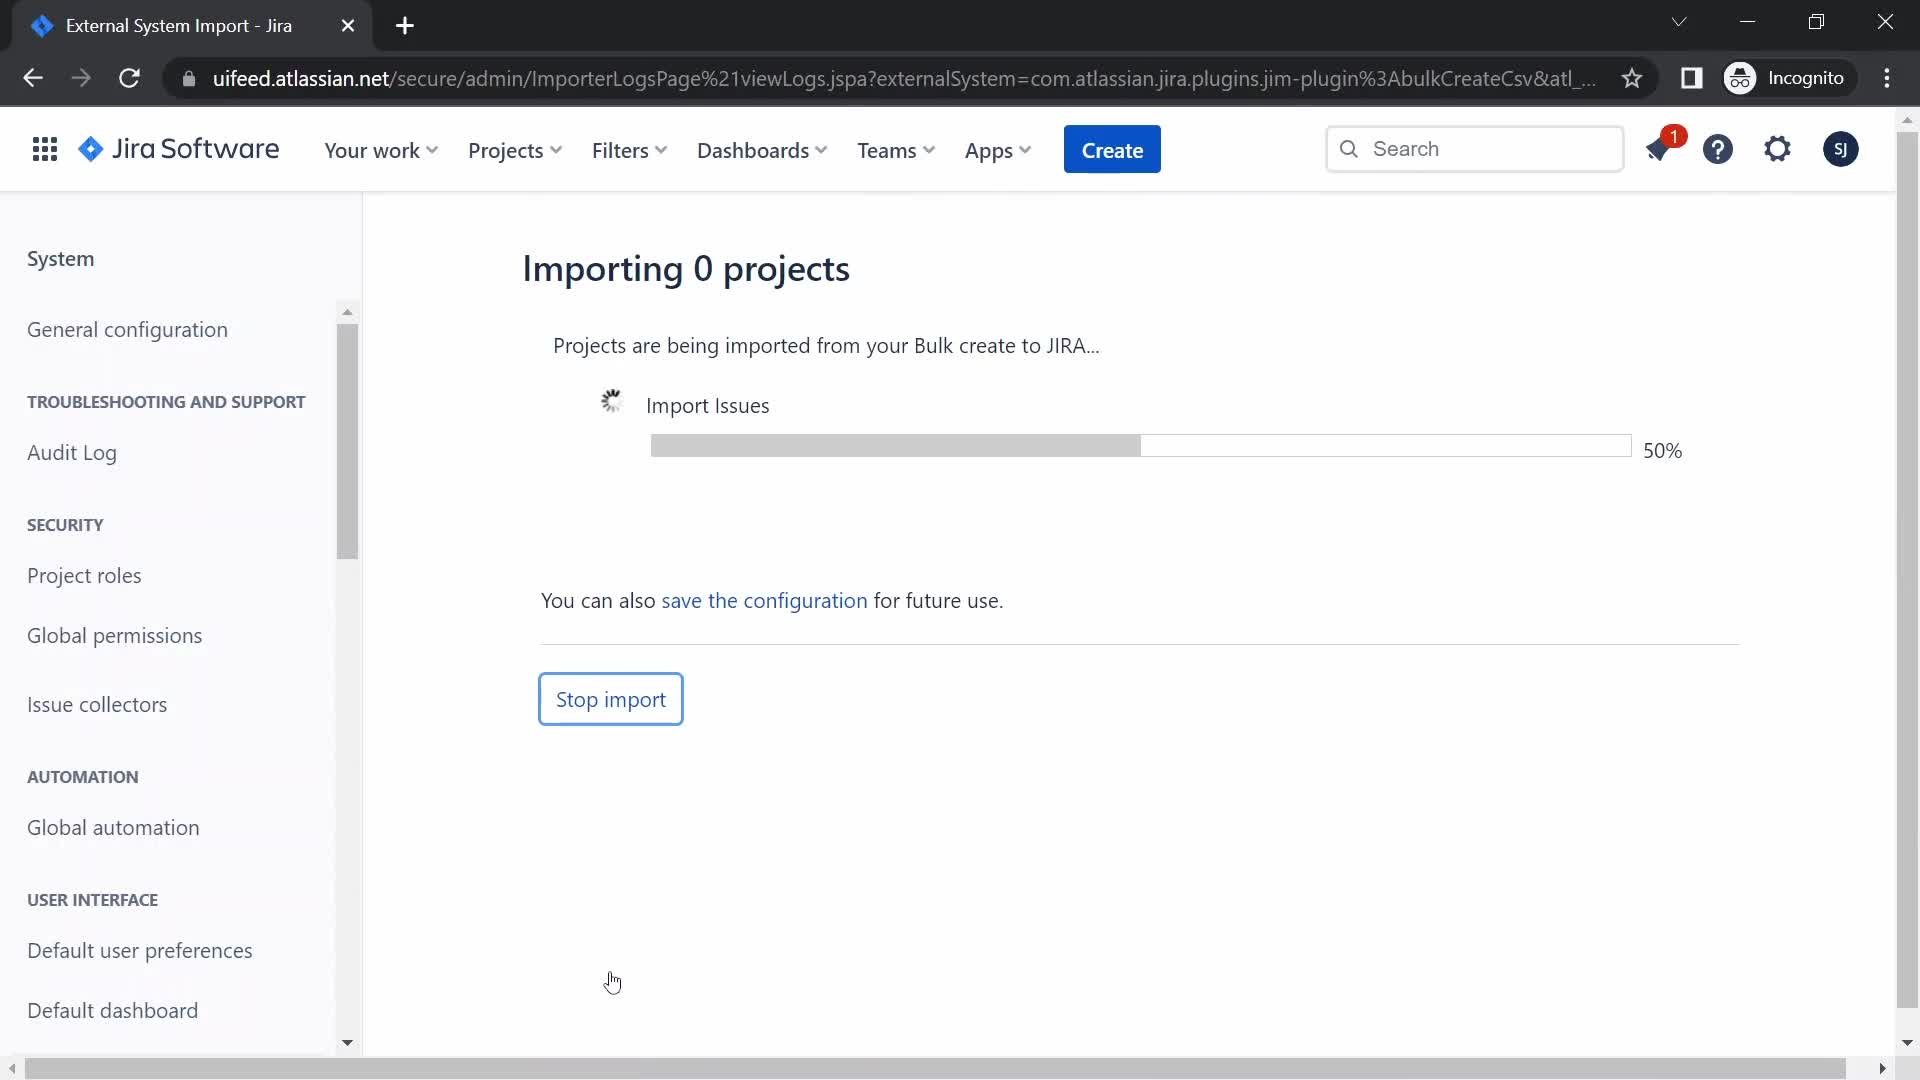The height and width of the screenshot is (1080, 1920).
Task: Select the Audit Log menu item
Action: pos(71,451)
